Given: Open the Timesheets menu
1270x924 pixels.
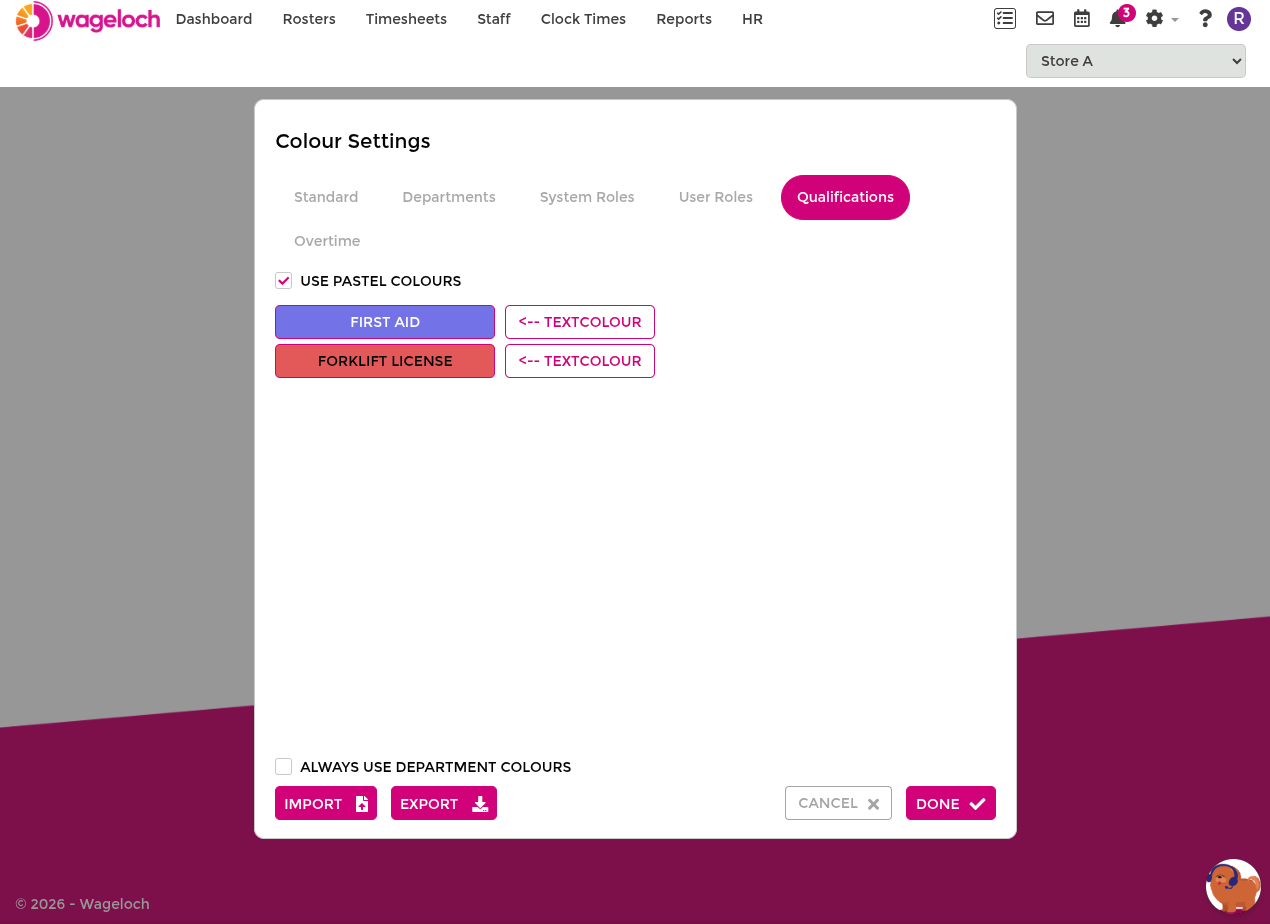Looking at the screenshot, I should point(406,19).
